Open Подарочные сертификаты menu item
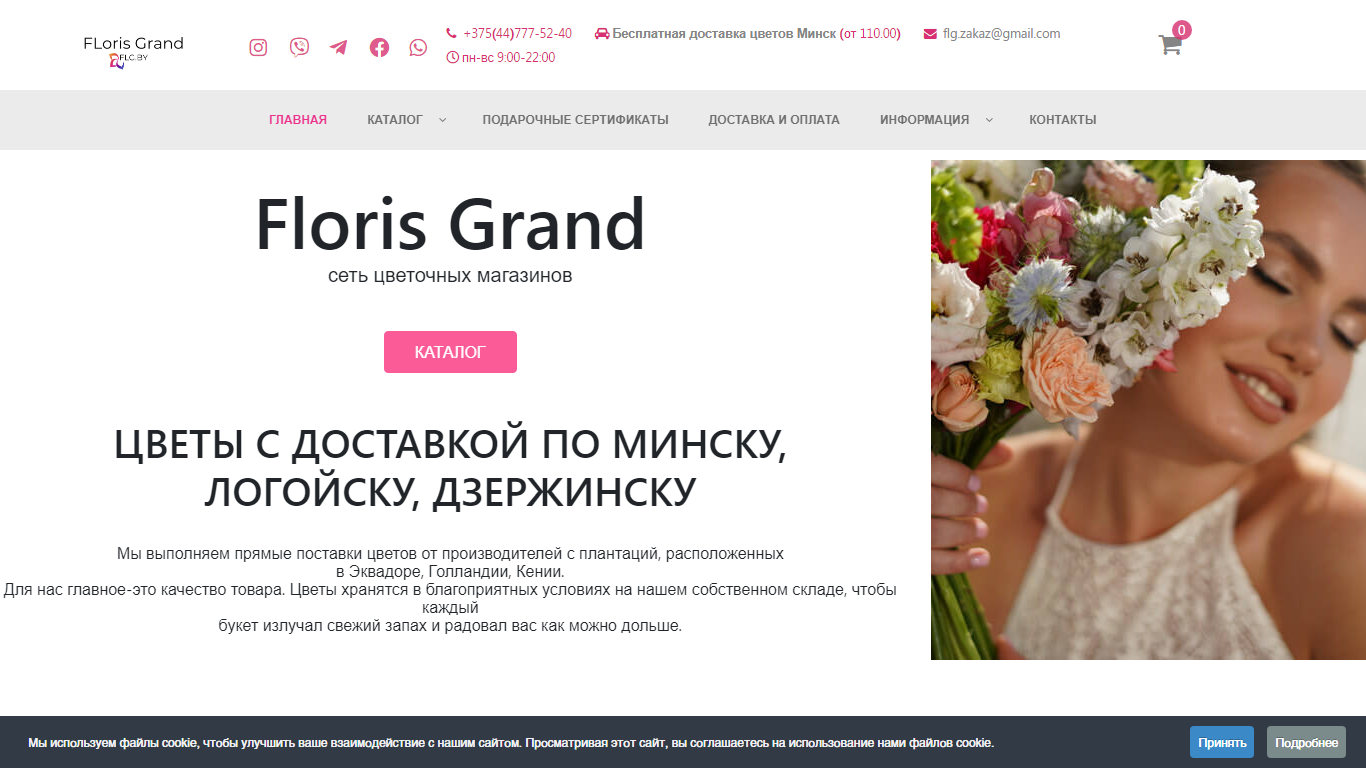The image size is (1366, 768). [x=575, y=120]
